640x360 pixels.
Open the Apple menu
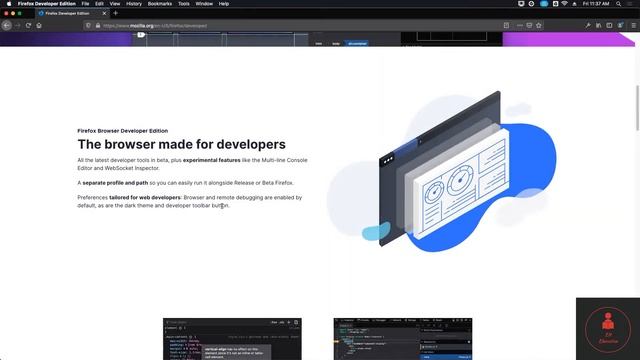click(9, 4)
